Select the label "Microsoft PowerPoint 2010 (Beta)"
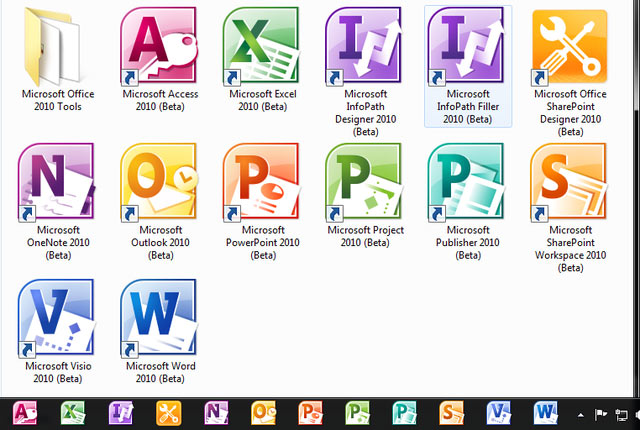This screenshot has height=430, width=640. (262, 242)
